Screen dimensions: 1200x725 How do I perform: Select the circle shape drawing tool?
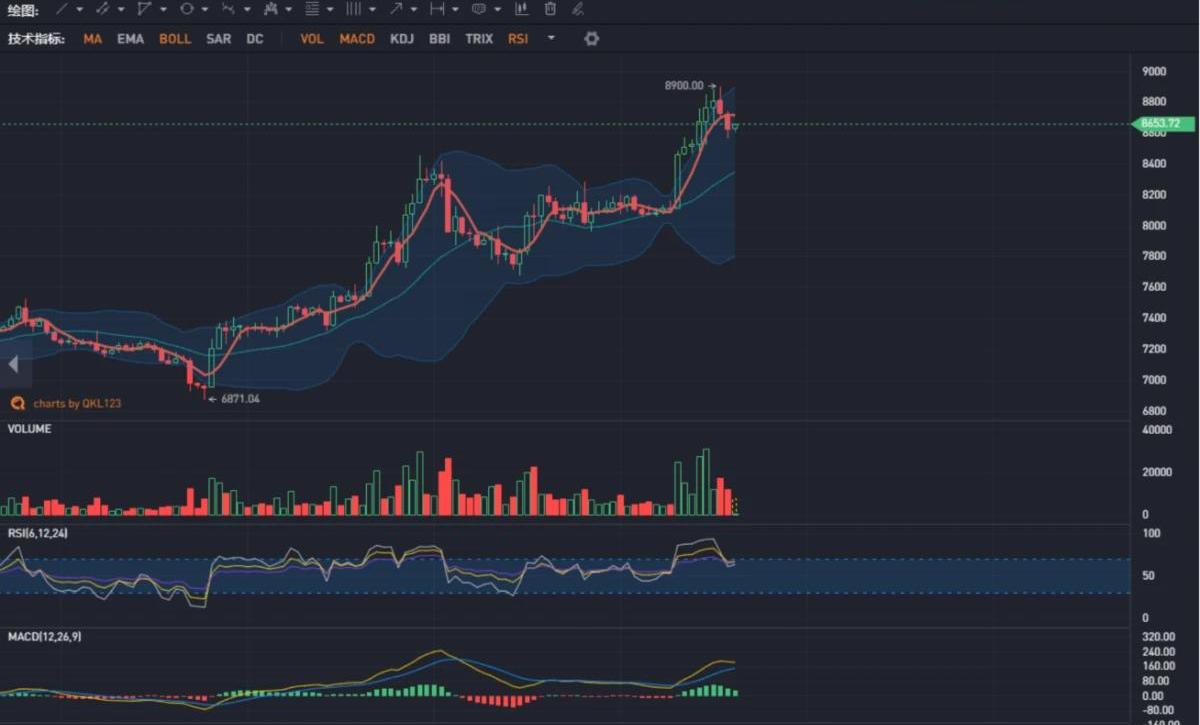pos(186,9)
